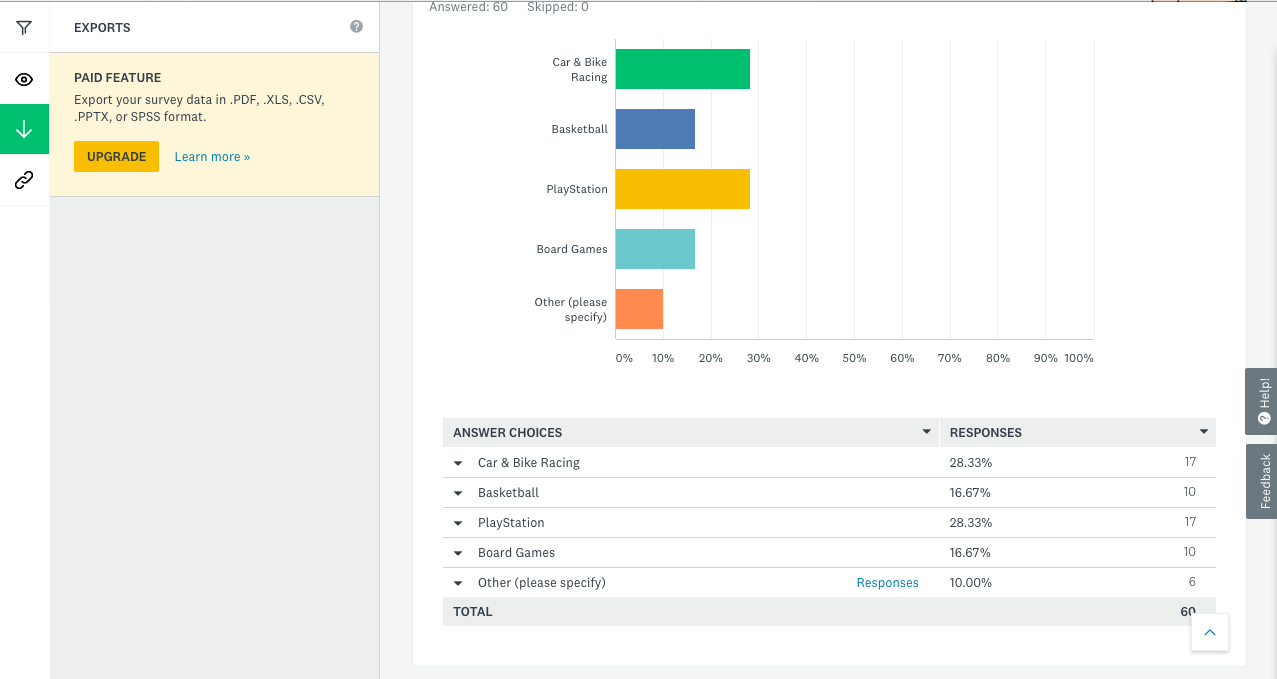Open the RESPONSES sort dropdown
This screenshot has height=679, width=1277.
tap(1203, 432)
